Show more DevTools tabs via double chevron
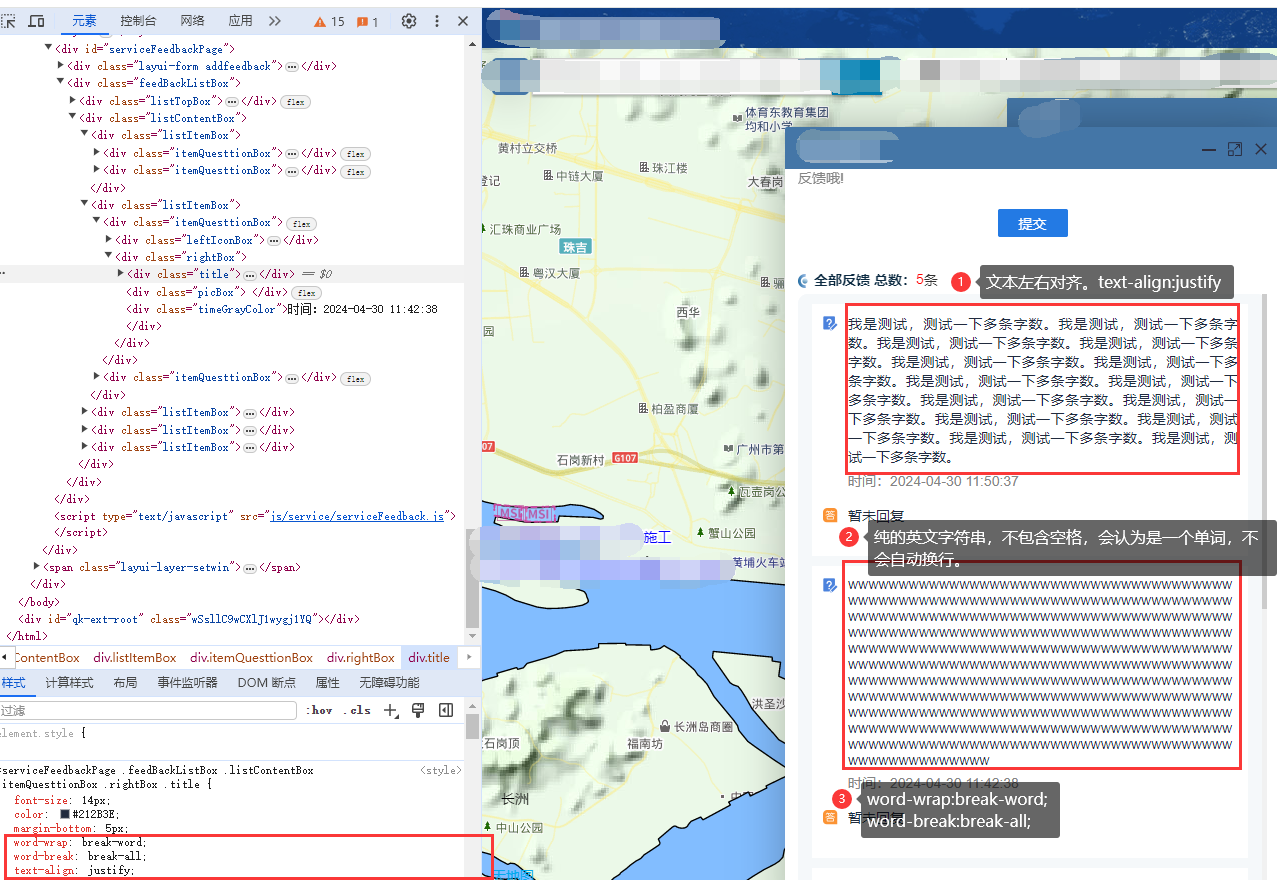Image resolution: width=1277 pixels, height=880 pixels. click(275, 21)
